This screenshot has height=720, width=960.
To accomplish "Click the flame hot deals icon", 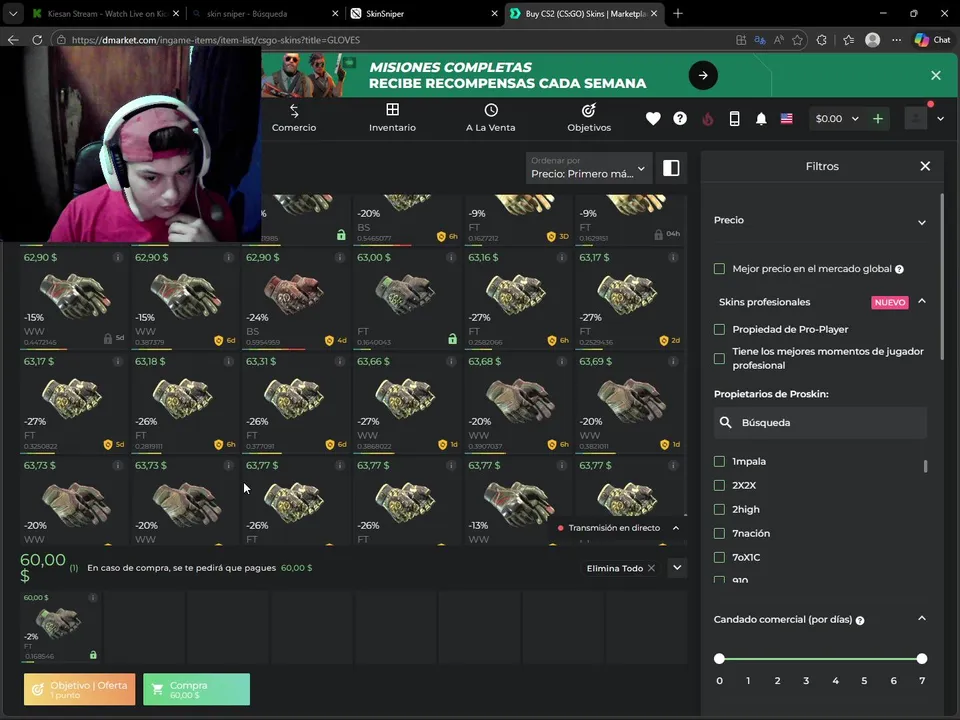I will 708,119.
